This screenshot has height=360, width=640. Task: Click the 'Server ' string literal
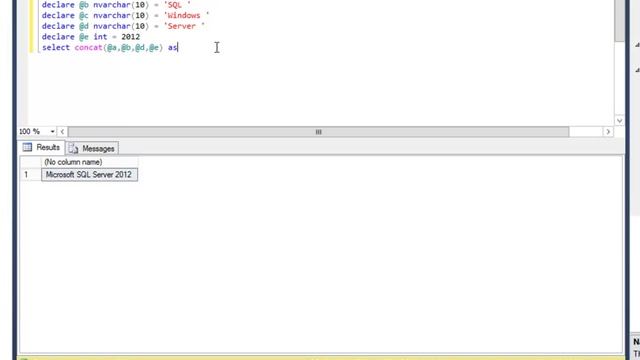click(184, 26)
